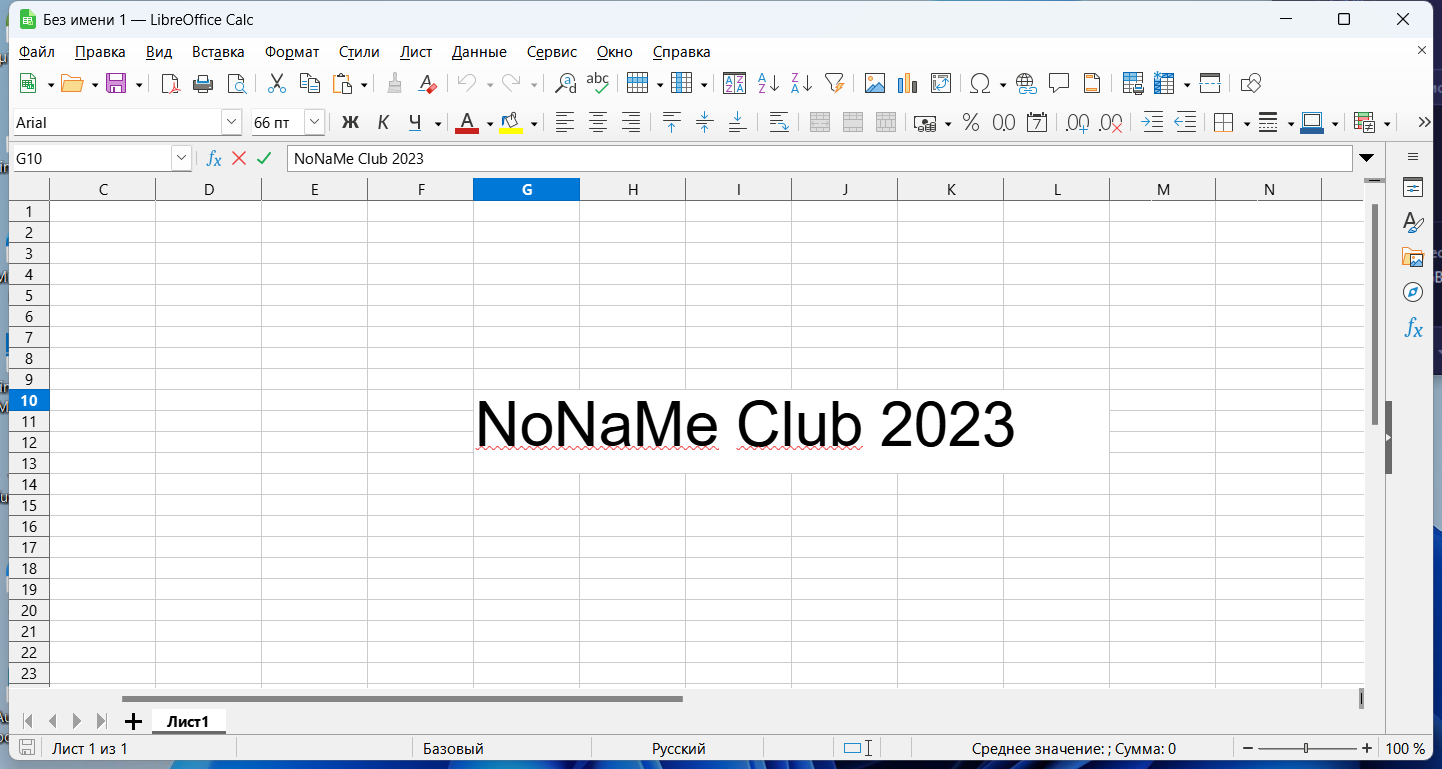Open Find & Replace

pyautogui.click(x=565, y=84)
